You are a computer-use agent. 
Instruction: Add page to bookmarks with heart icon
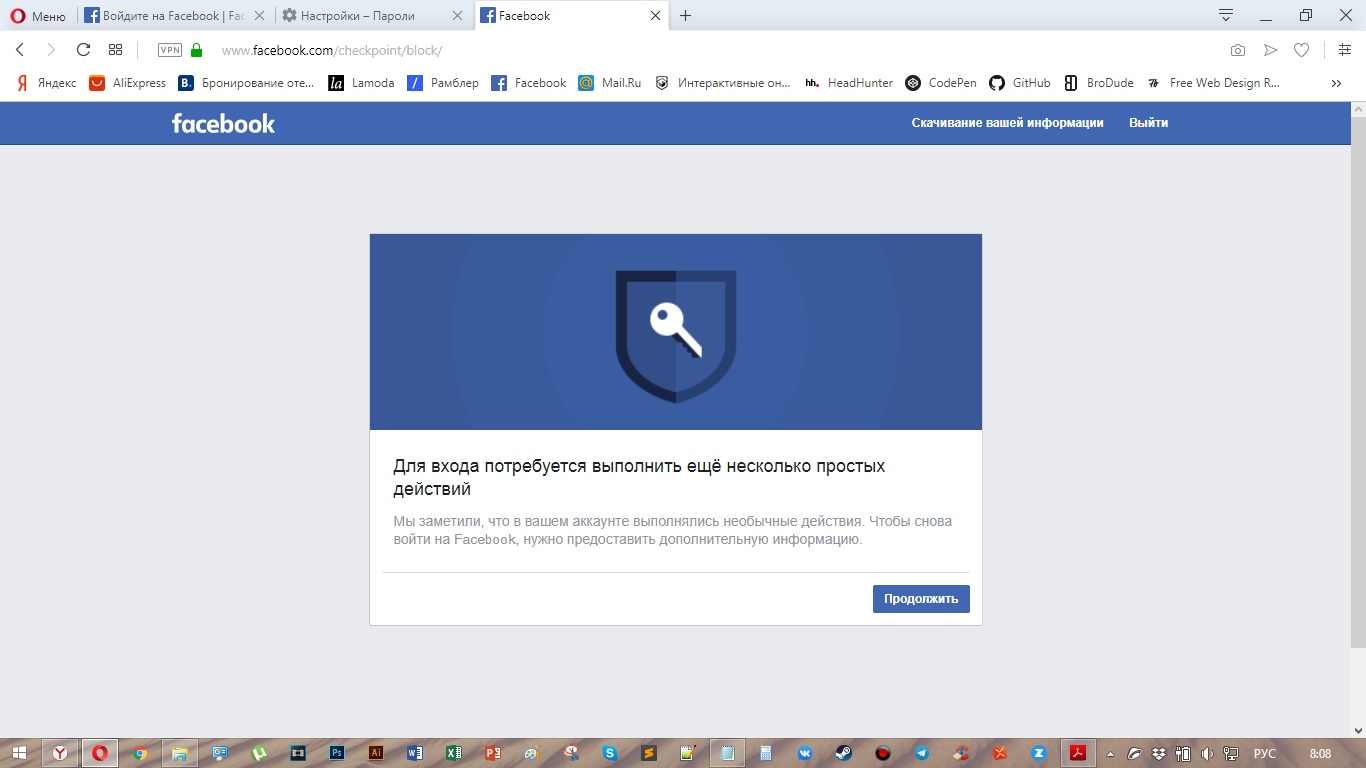(x=1301, y=50)
